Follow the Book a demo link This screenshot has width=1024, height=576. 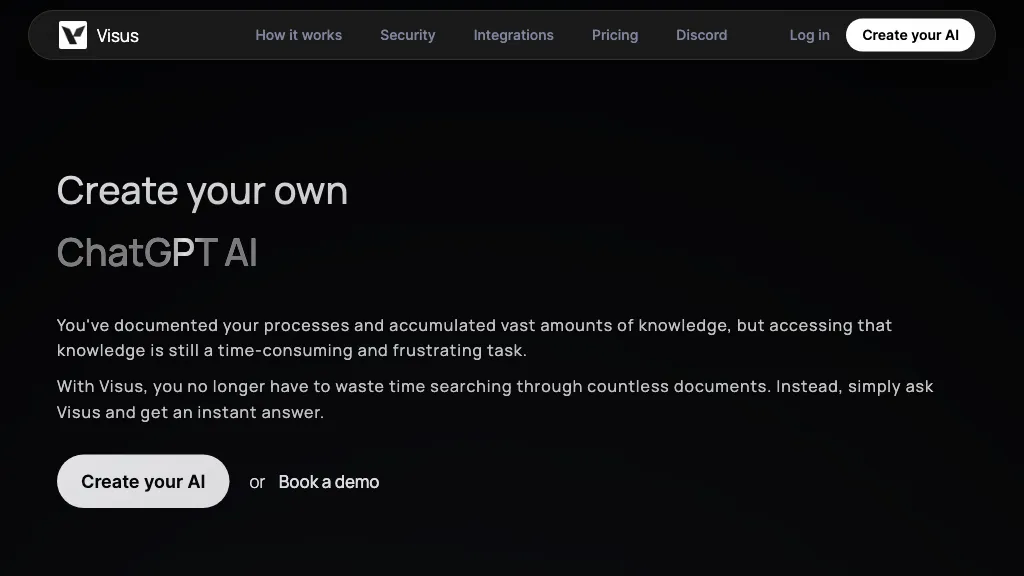[x=328, y=482]
